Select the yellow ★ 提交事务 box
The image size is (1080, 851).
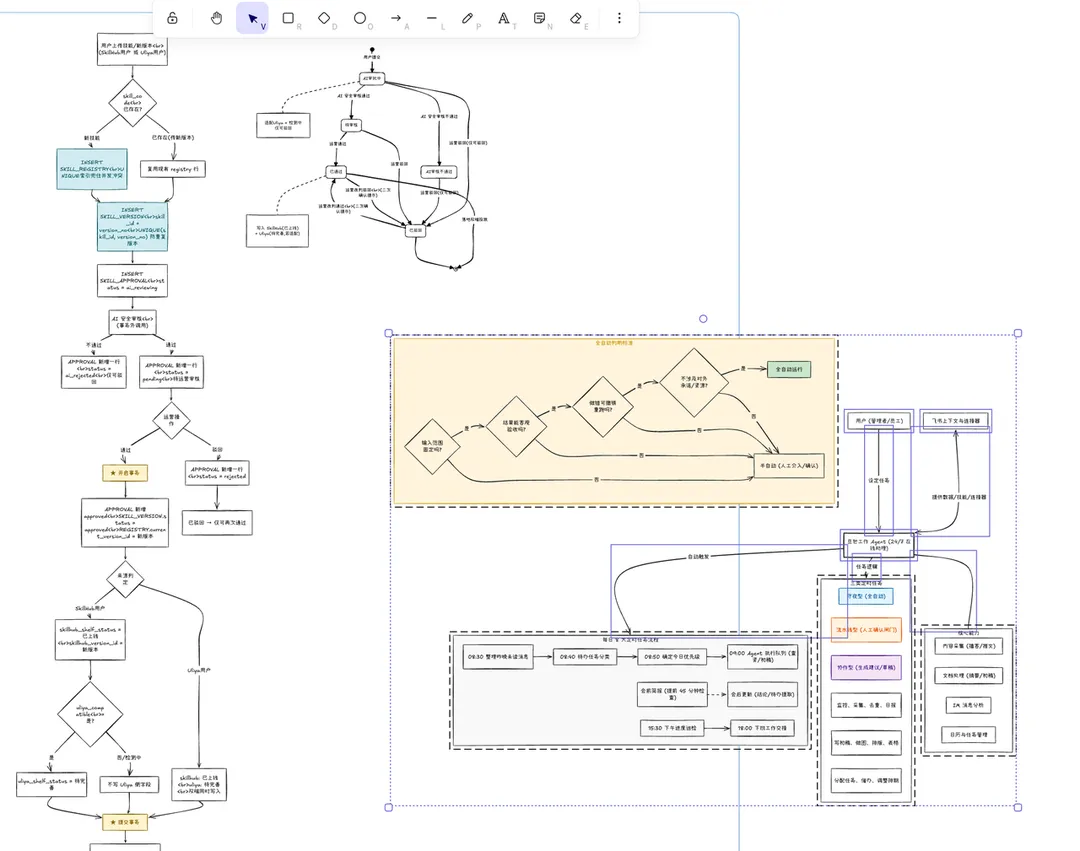(125, 822)
